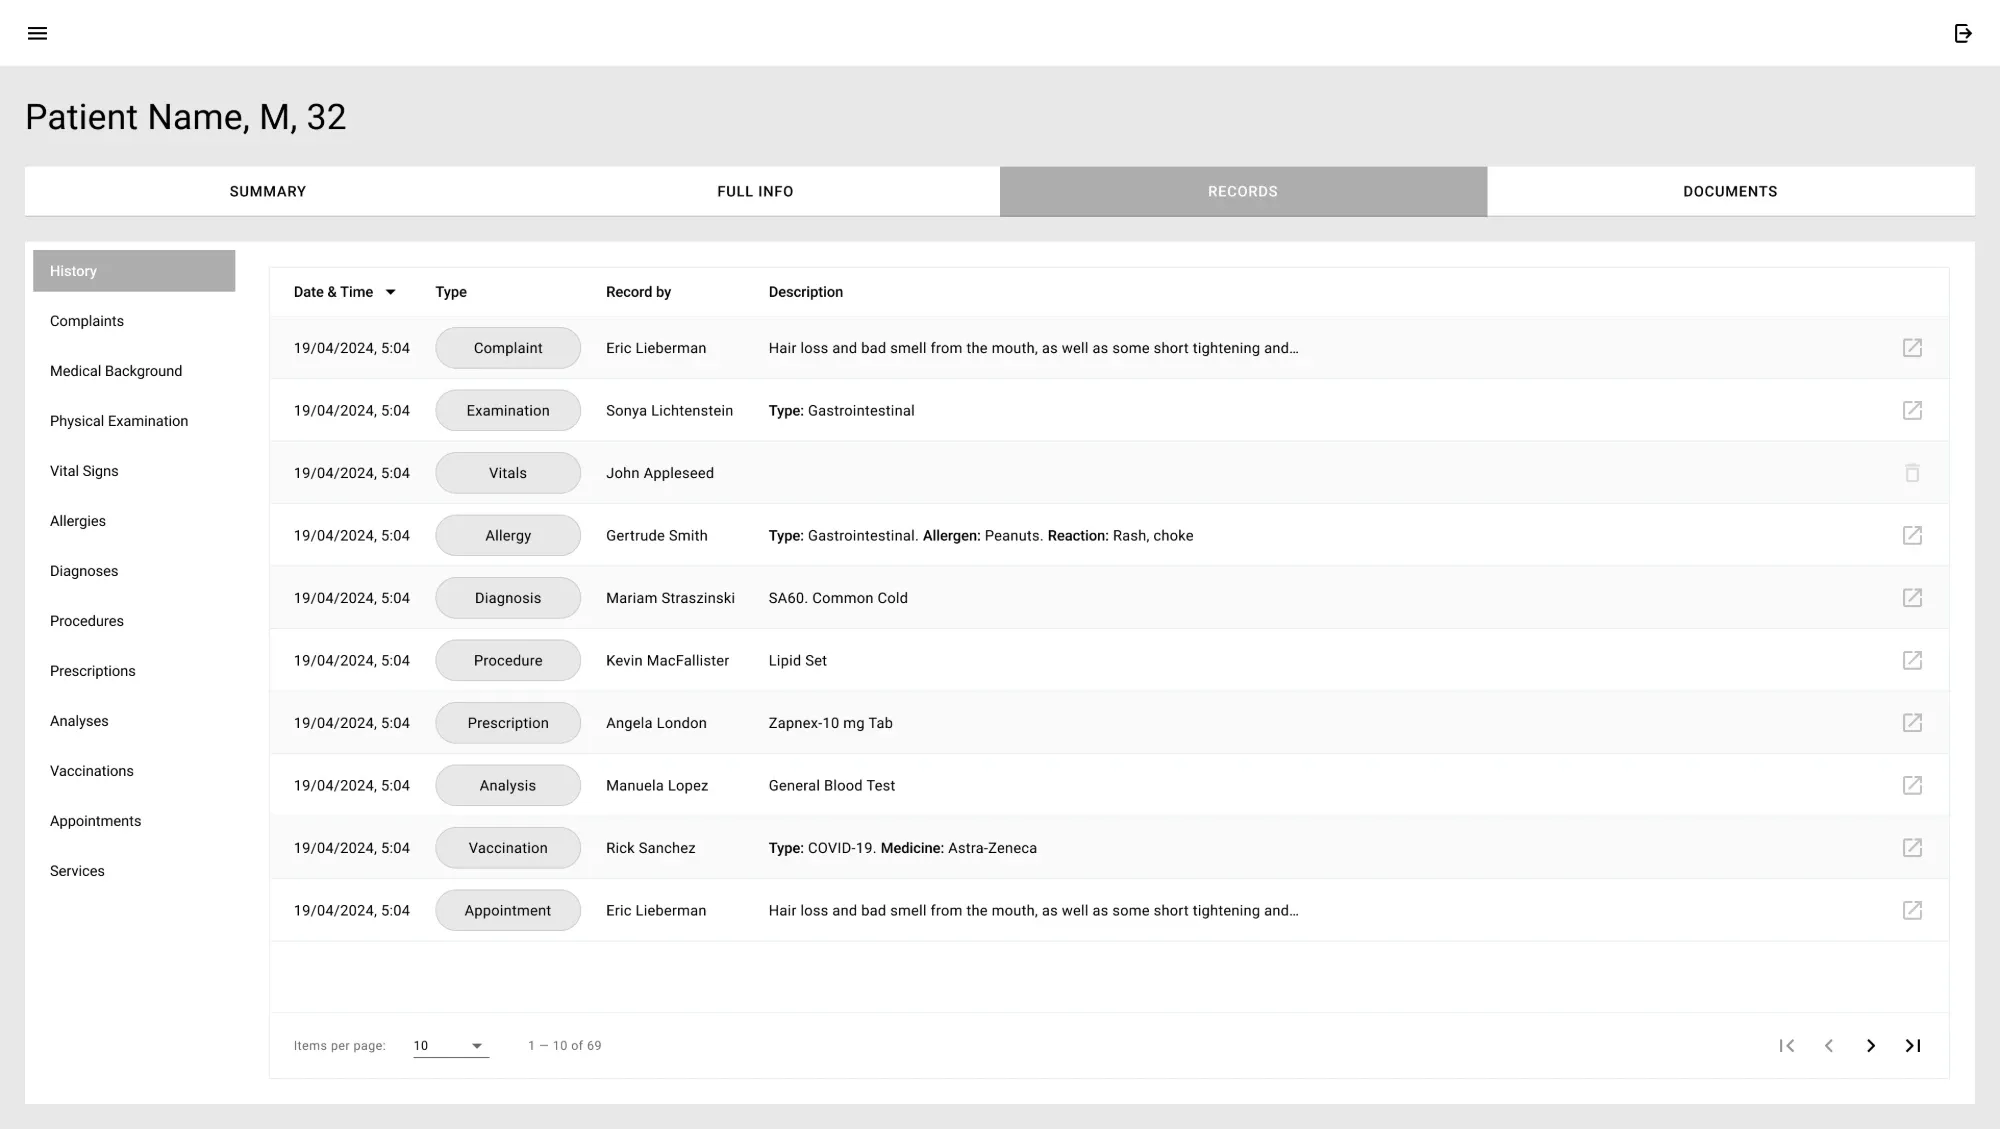
Task: Click 'Zapnex-10 mg Tab' description
Action: [x=830, y=723]
